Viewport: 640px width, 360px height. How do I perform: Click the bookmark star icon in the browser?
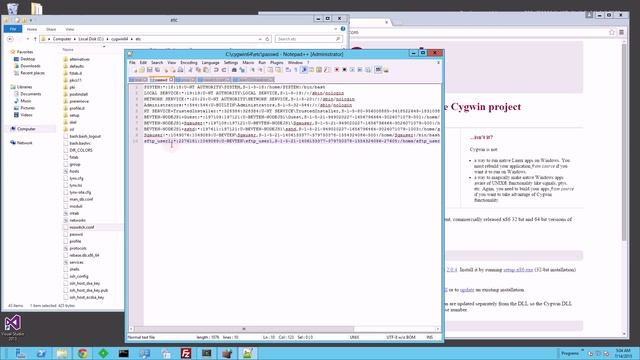[612, 32]
